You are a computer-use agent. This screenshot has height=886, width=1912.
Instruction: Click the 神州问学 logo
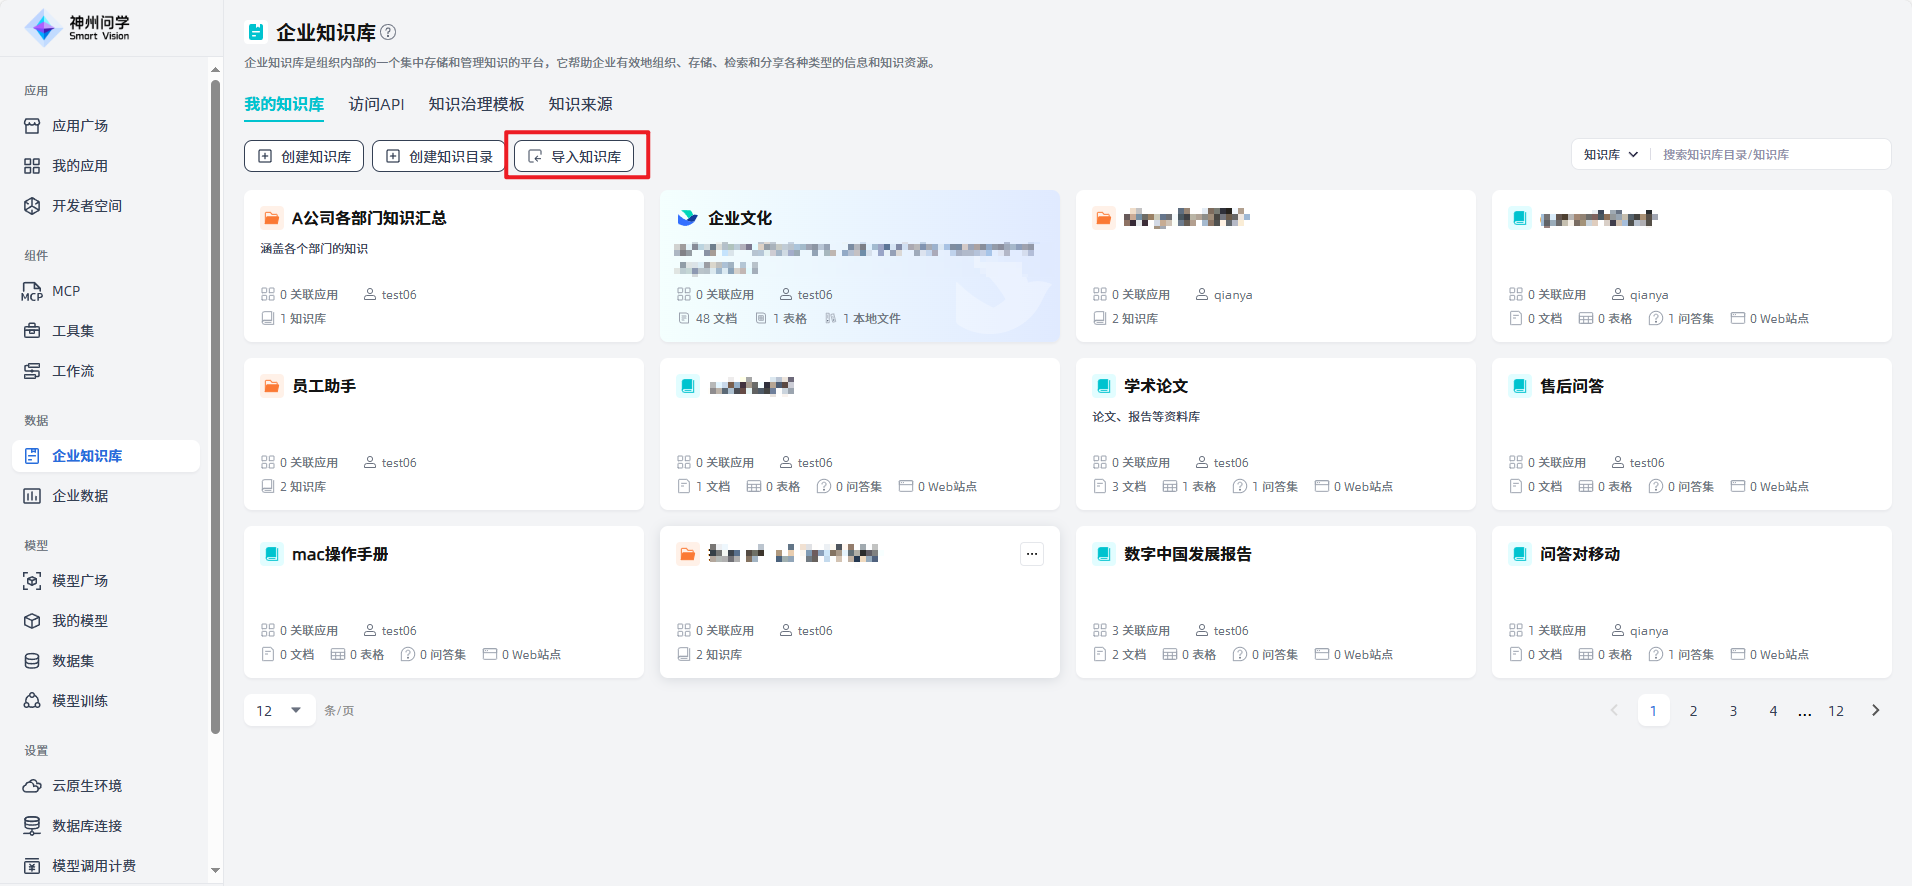click(x=78, y=28)
